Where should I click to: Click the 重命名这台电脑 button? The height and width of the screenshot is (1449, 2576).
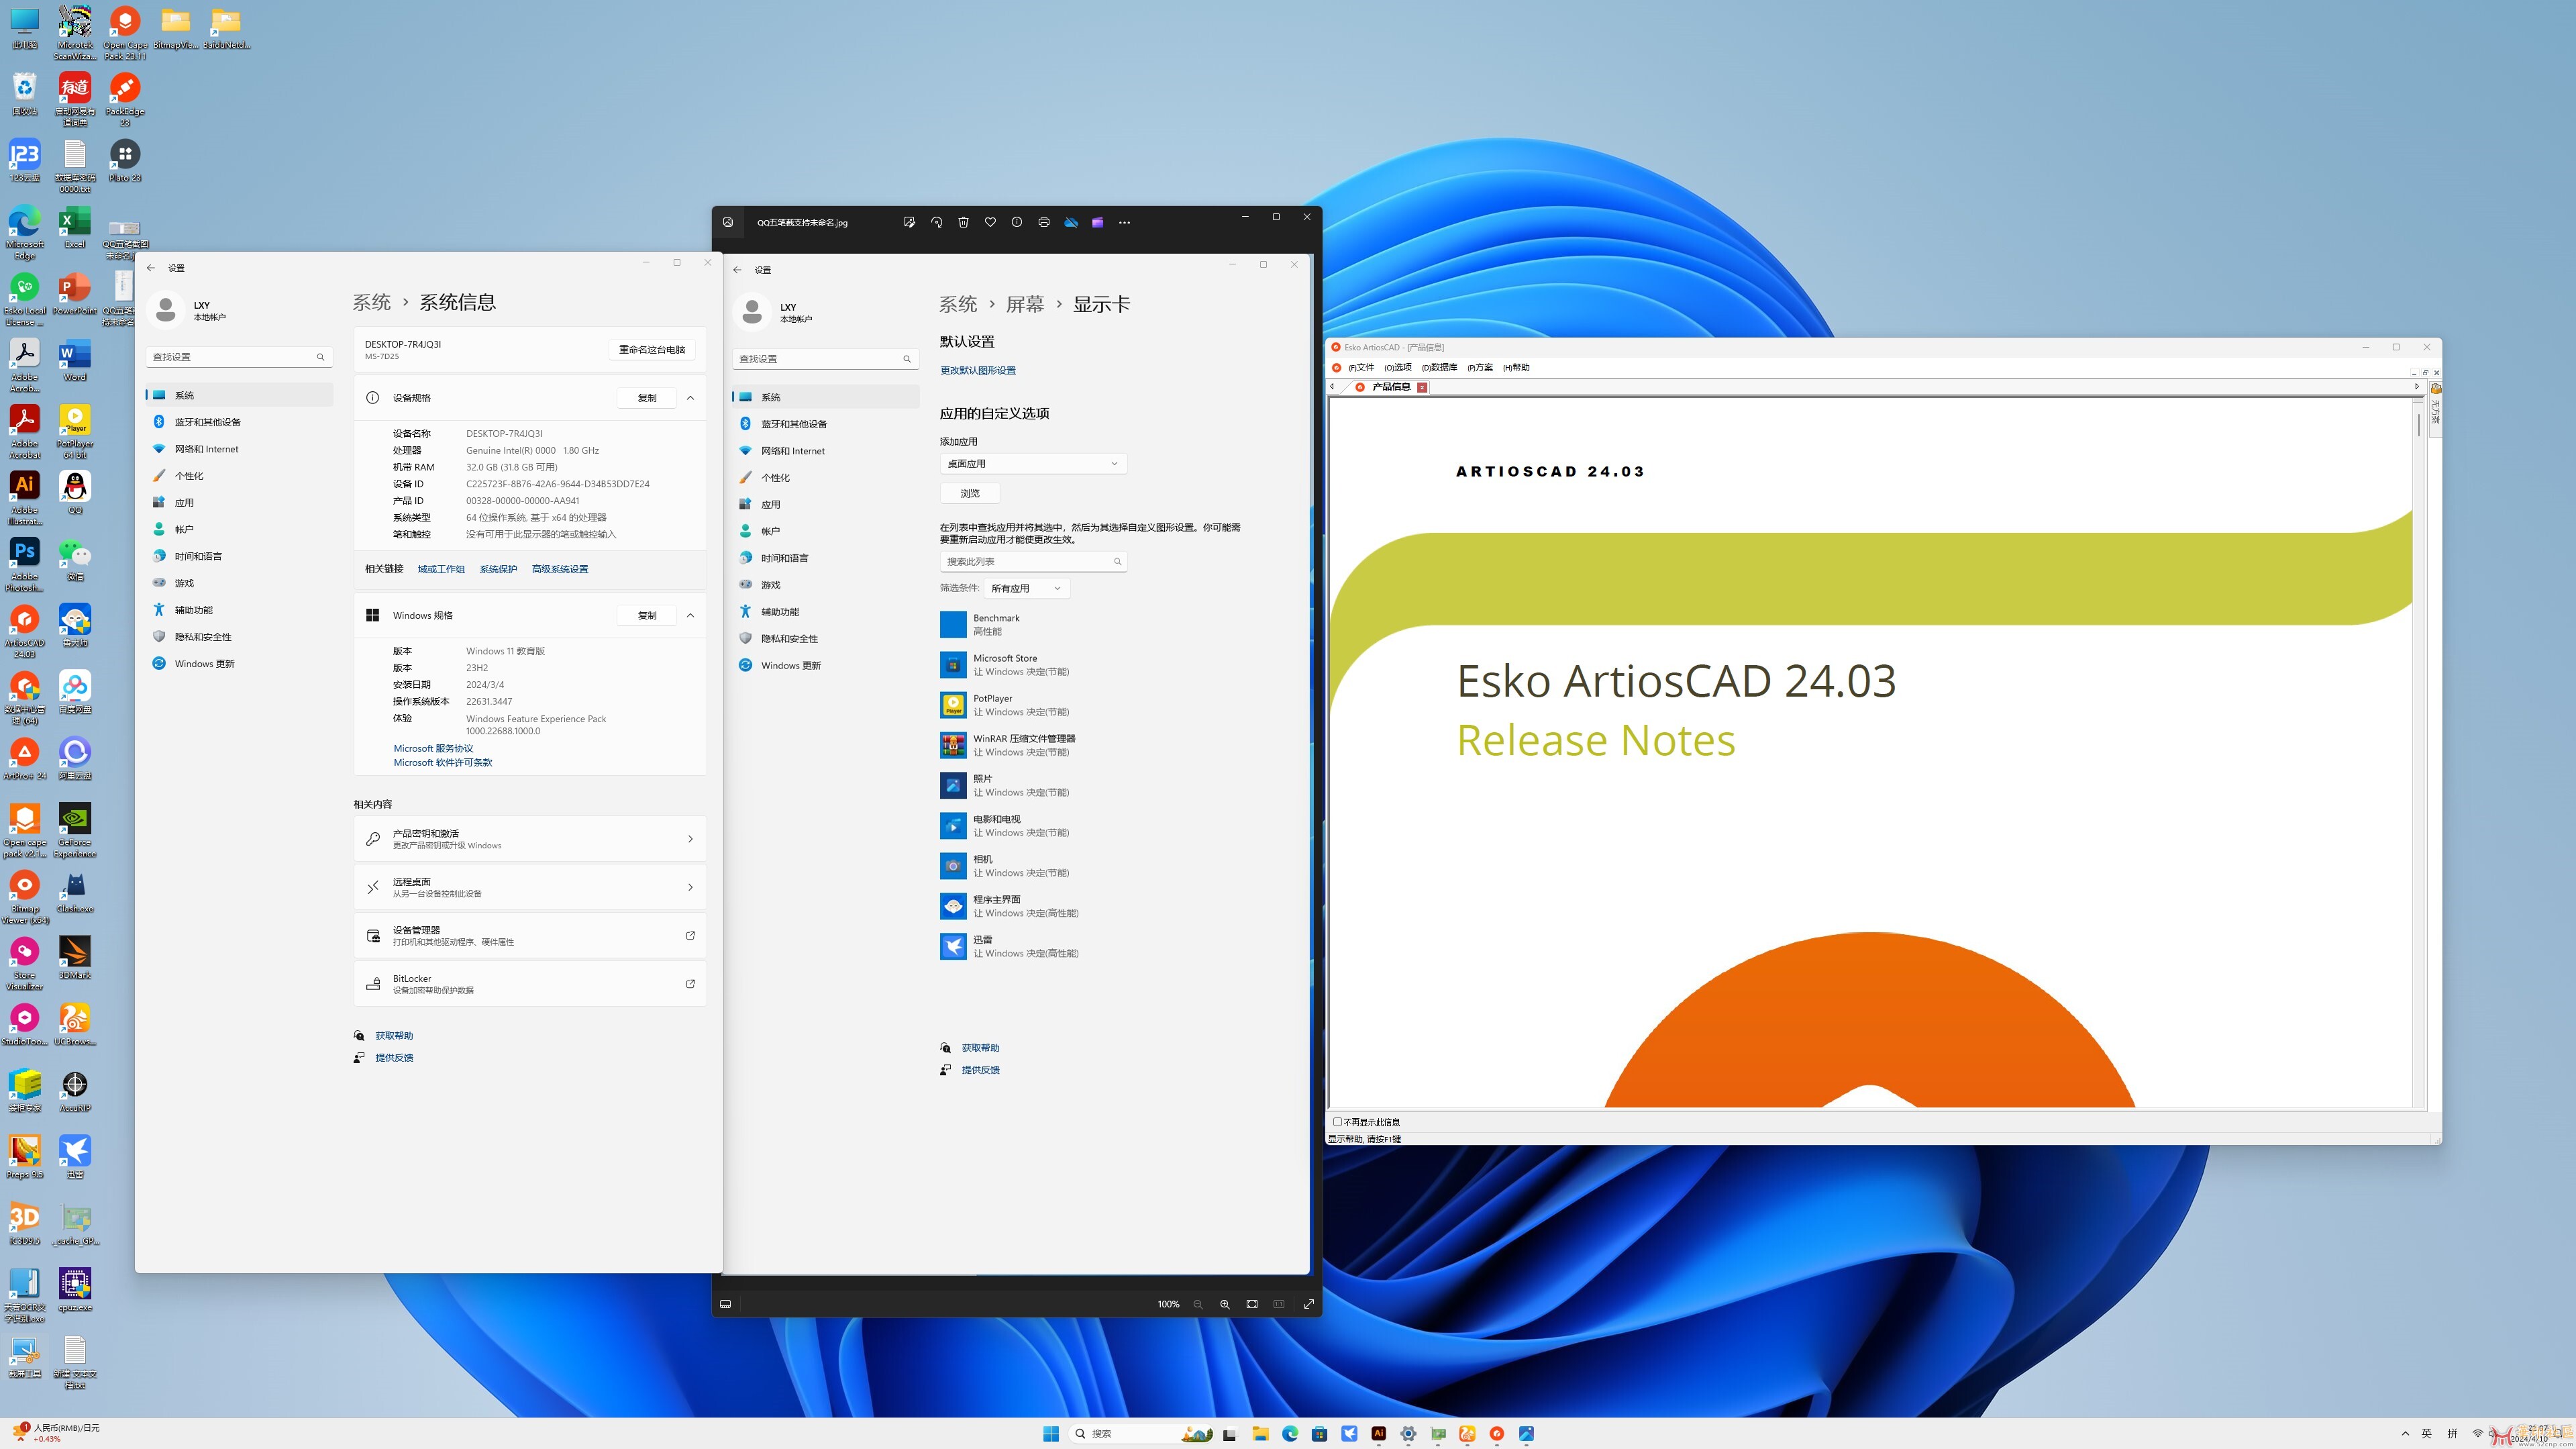652,349
